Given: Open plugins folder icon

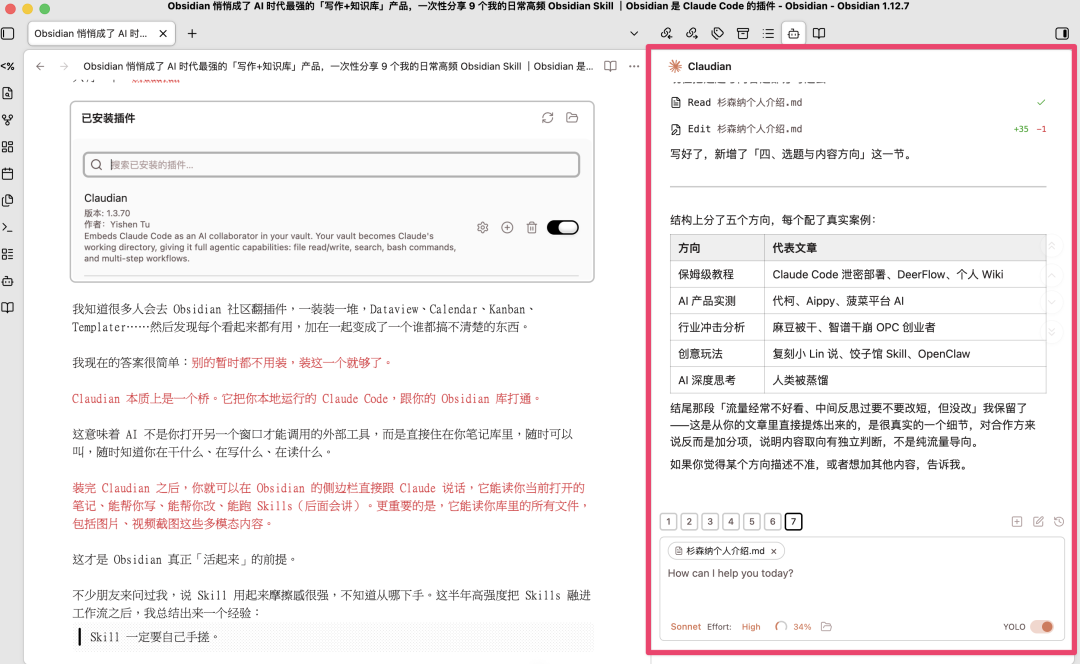Looking at the screenshot, I should 572,118.
